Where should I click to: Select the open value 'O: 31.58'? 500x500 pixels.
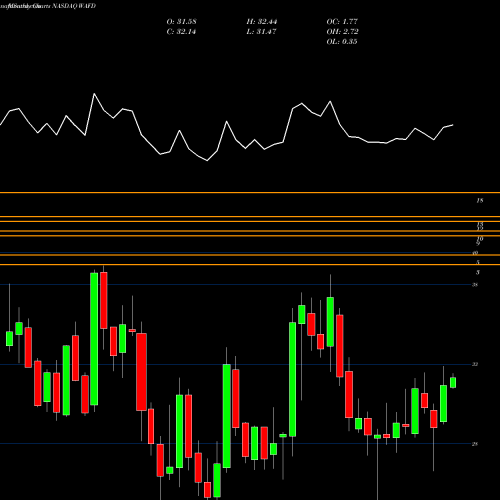[x=181, y=22]
